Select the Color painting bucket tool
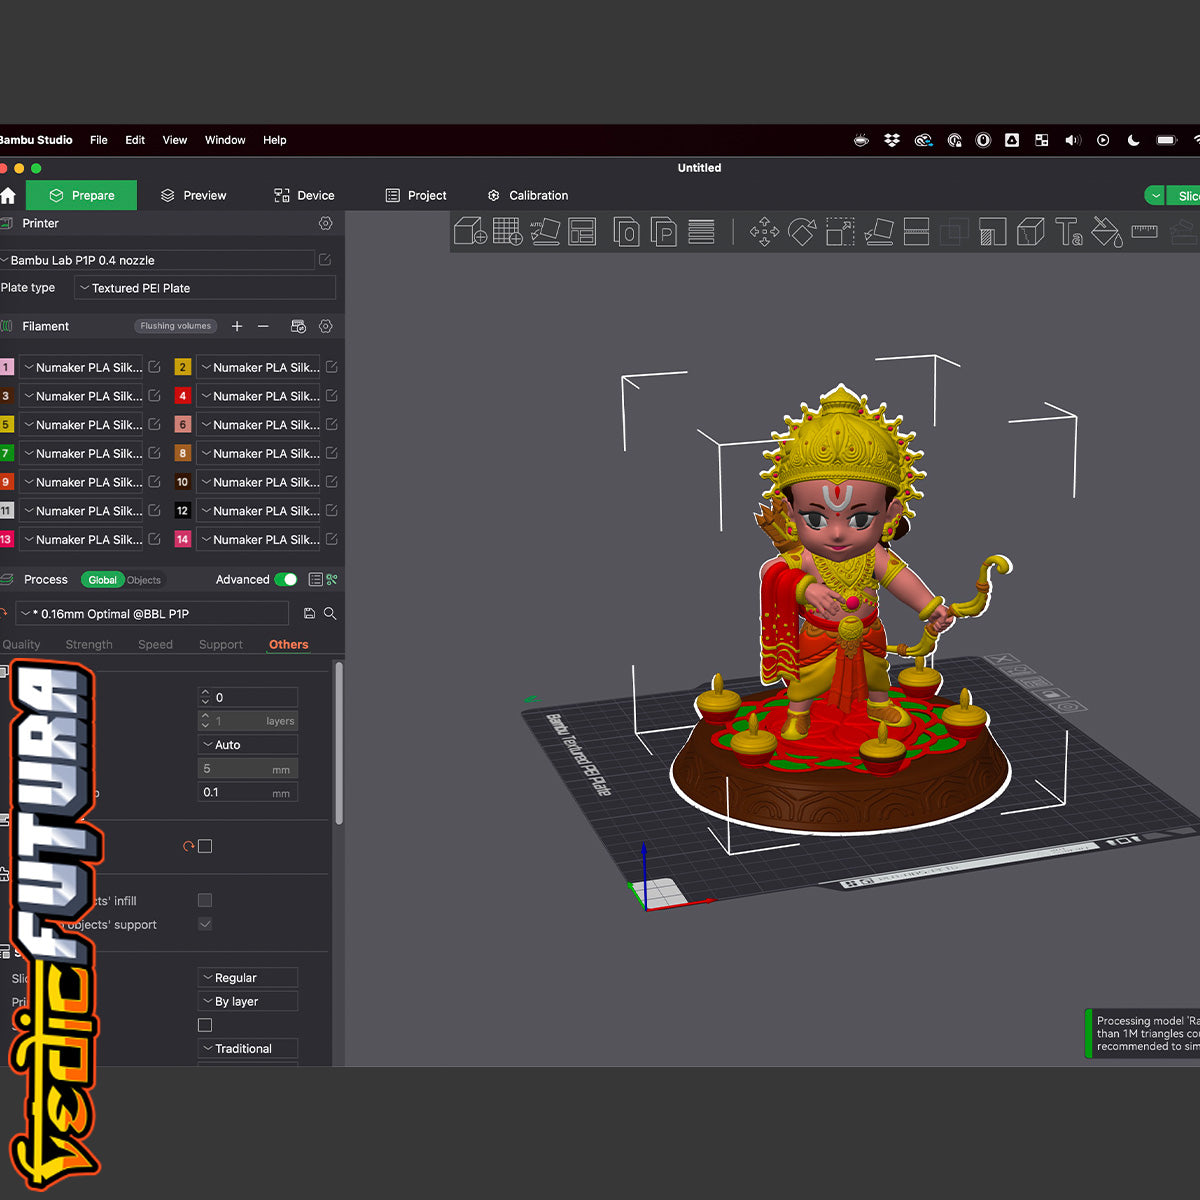Image resolution: width=1200 pixels, height=1200 pixels. click(x=1106, y=233)
